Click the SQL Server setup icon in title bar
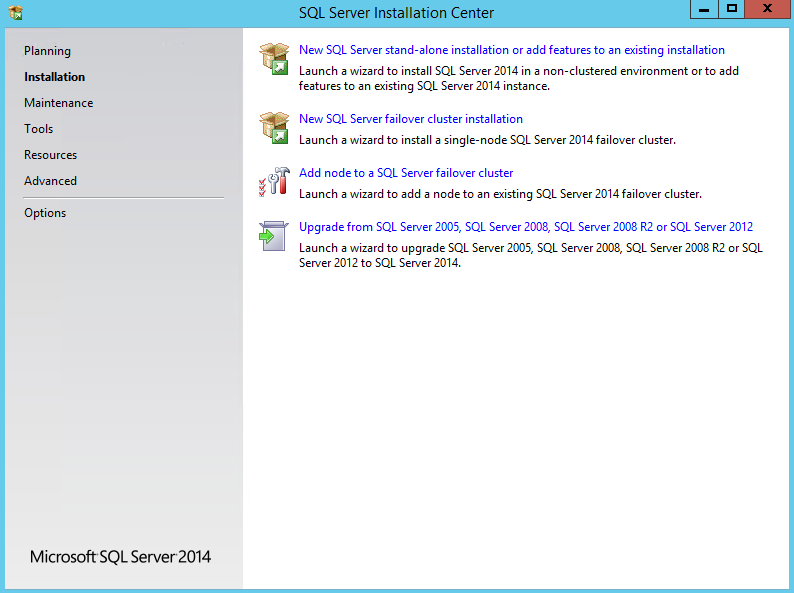The image size is (794, 593). [16, 12]
